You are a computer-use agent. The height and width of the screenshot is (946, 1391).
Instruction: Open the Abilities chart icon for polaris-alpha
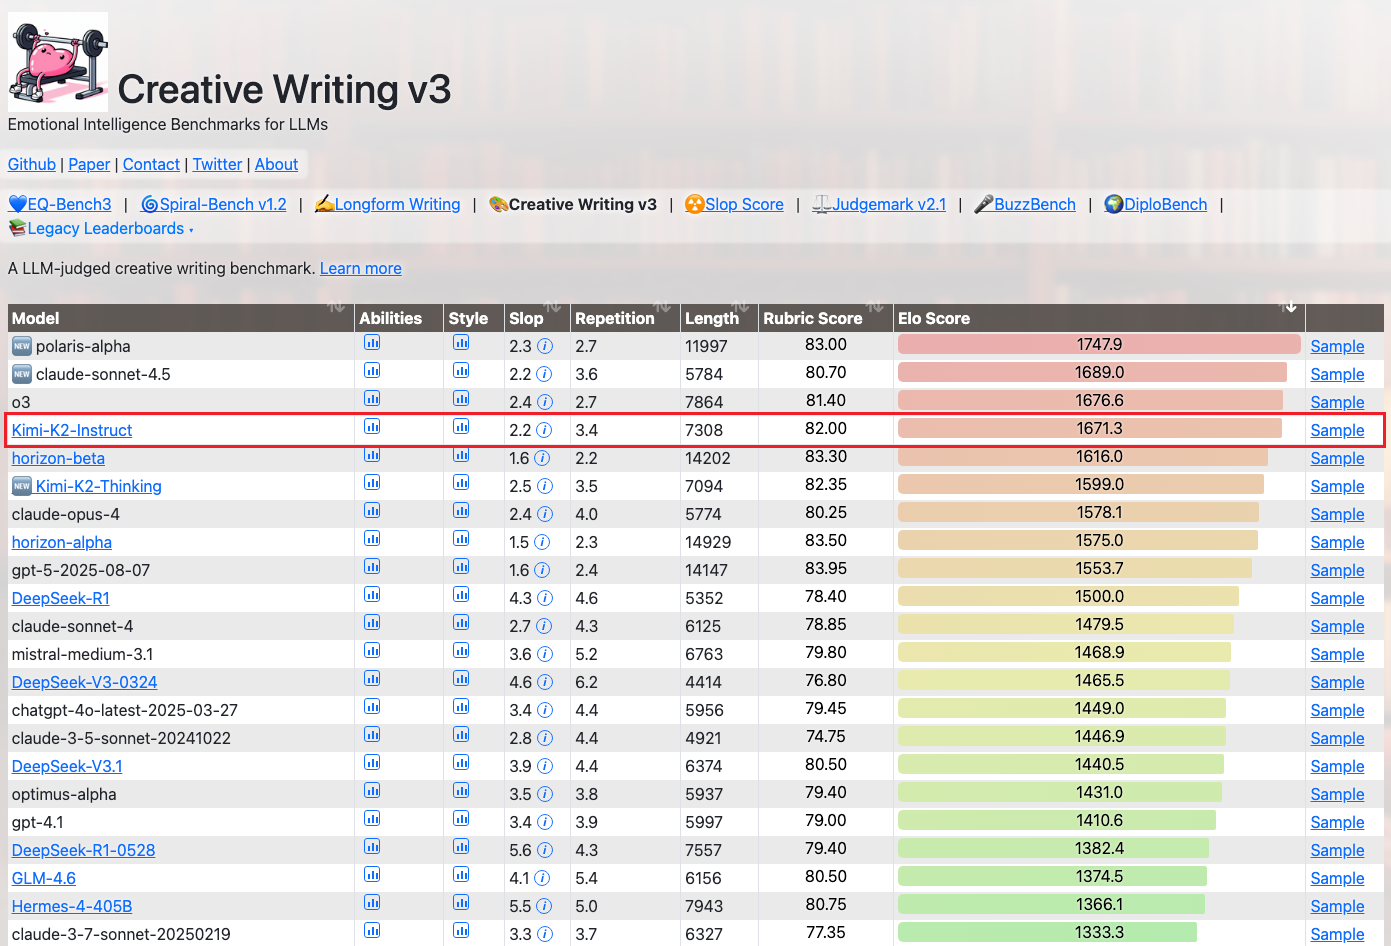coord(372,343)
